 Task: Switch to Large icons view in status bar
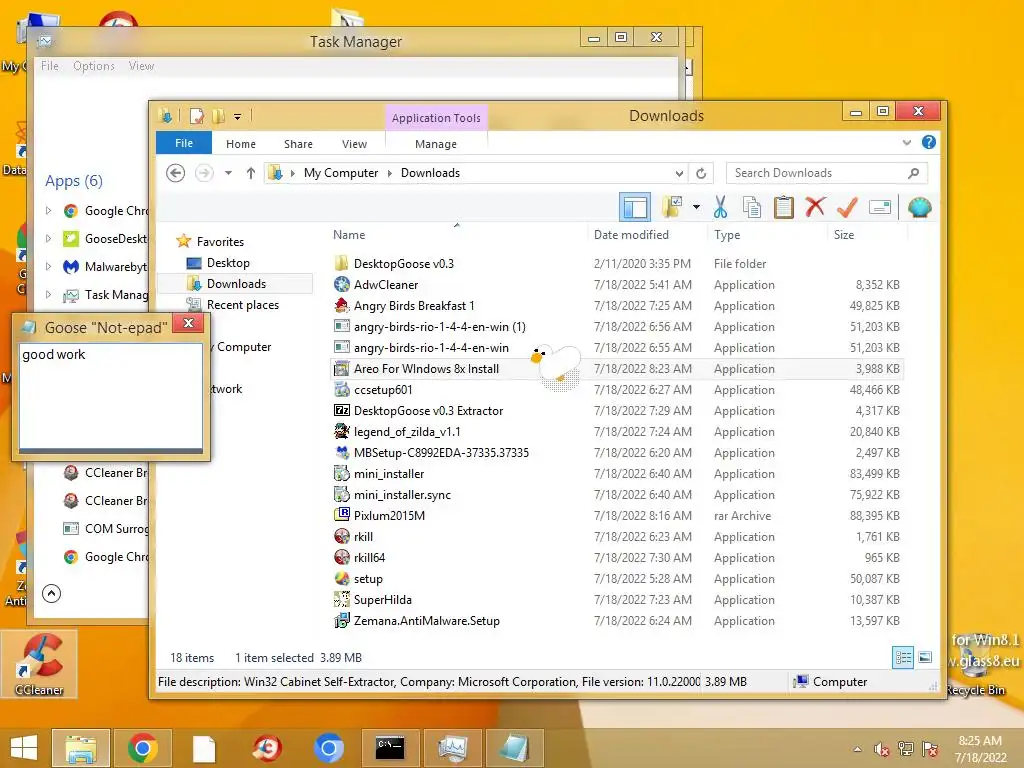coord(925,658)
